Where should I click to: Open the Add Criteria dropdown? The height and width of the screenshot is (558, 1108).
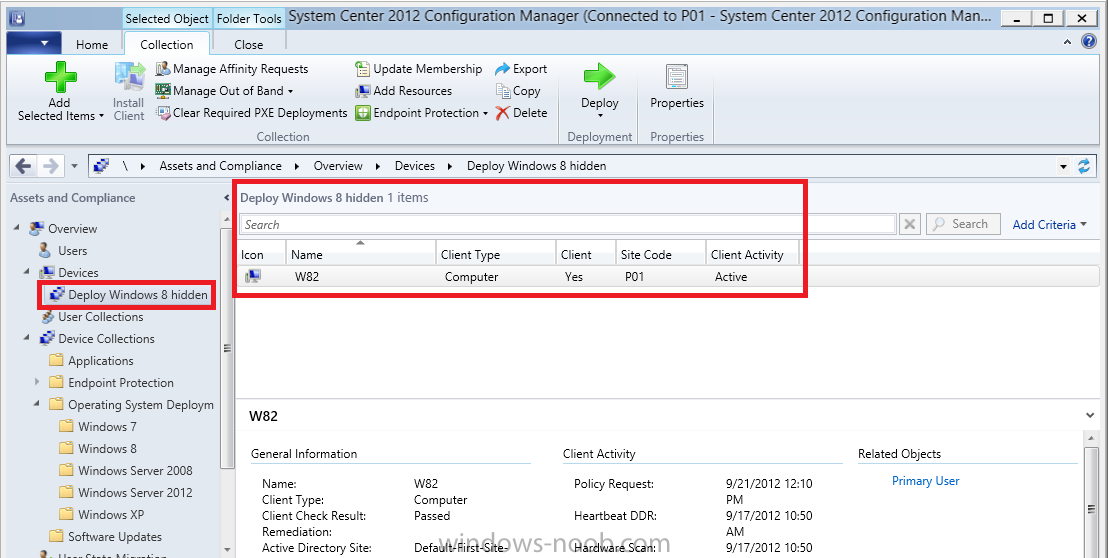(1049, 225)
